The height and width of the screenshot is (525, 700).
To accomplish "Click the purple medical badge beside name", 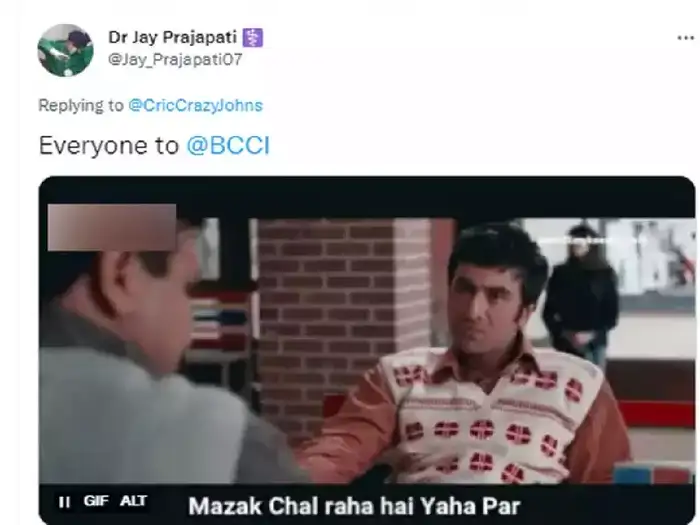I will point(253,38).
